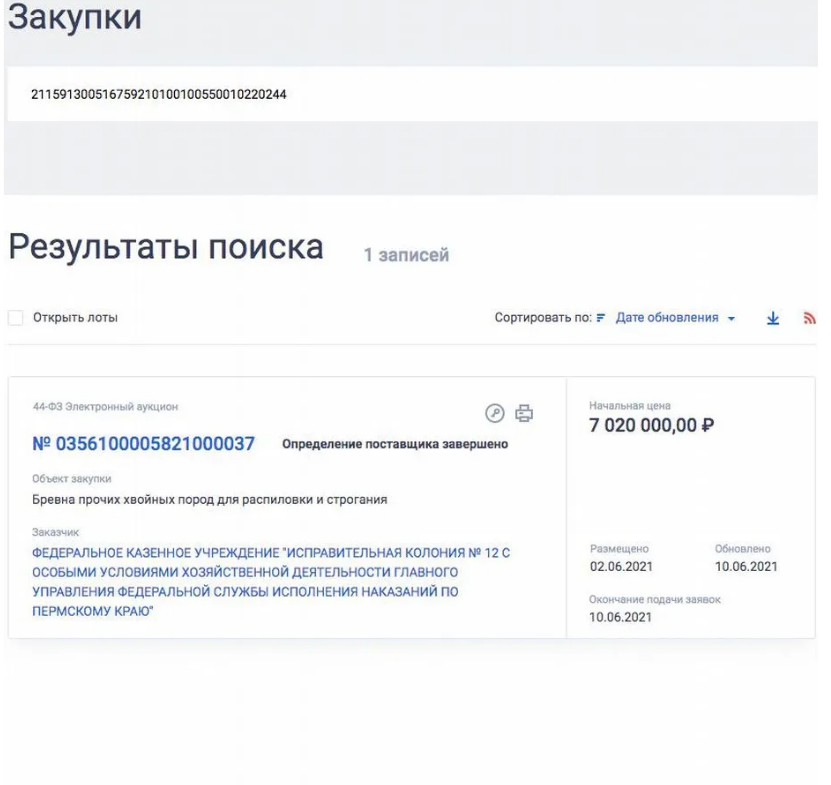Click the electronic signature key icon
The image size is (831, 785).
[494, 413]
